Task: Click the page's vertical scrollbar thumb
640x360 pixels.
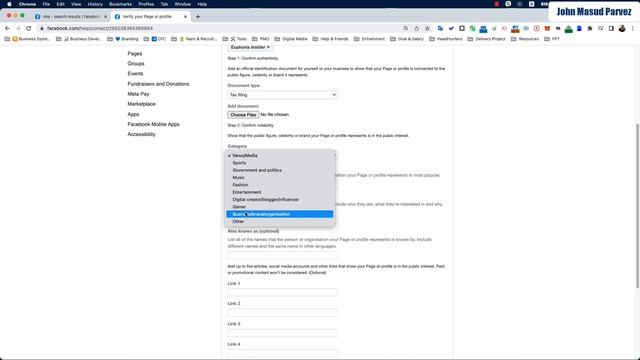Action: pos(638,206)
